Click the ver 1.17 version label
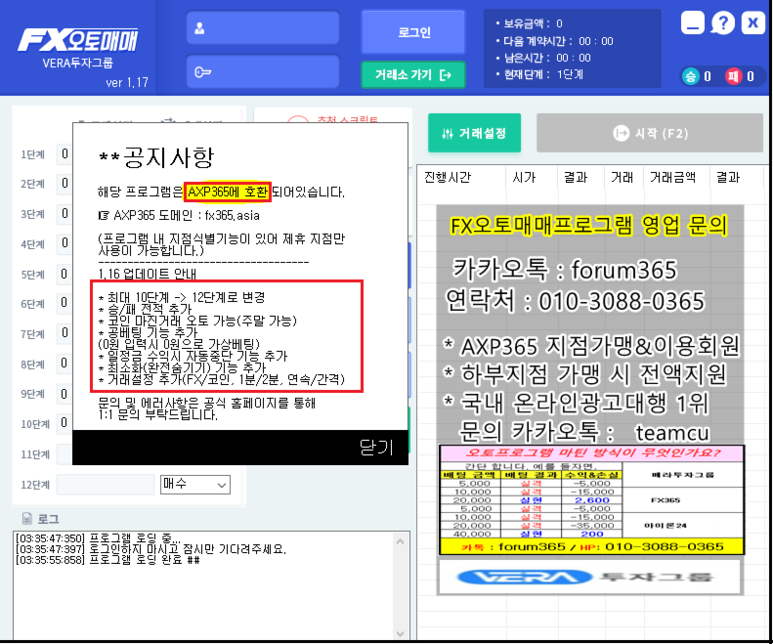The image size is (773, 644). (x=127, y=82)
